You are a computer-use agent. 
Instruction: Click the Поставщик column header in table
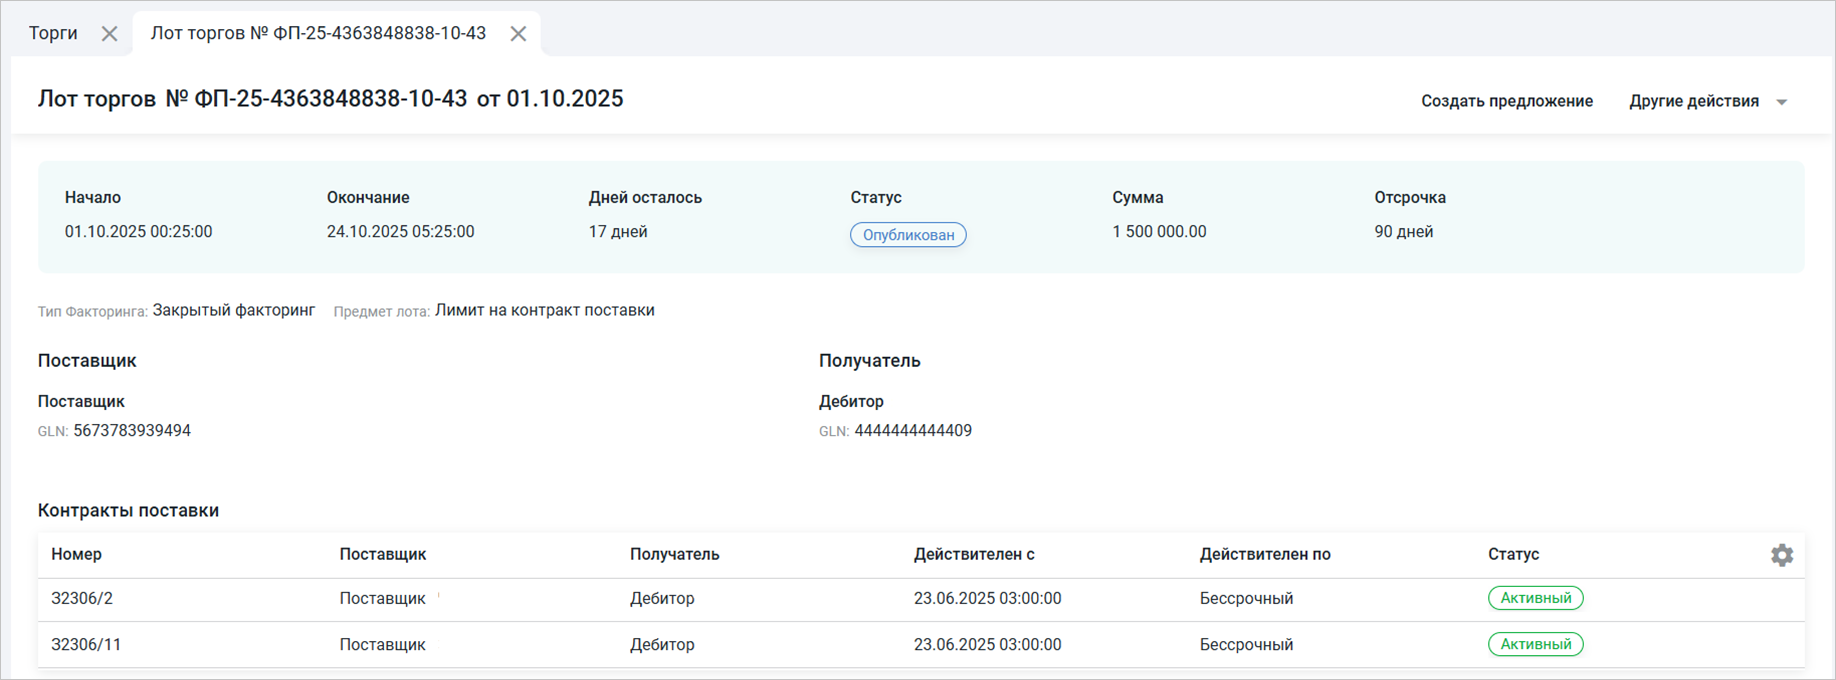click(x=382, y=554)
